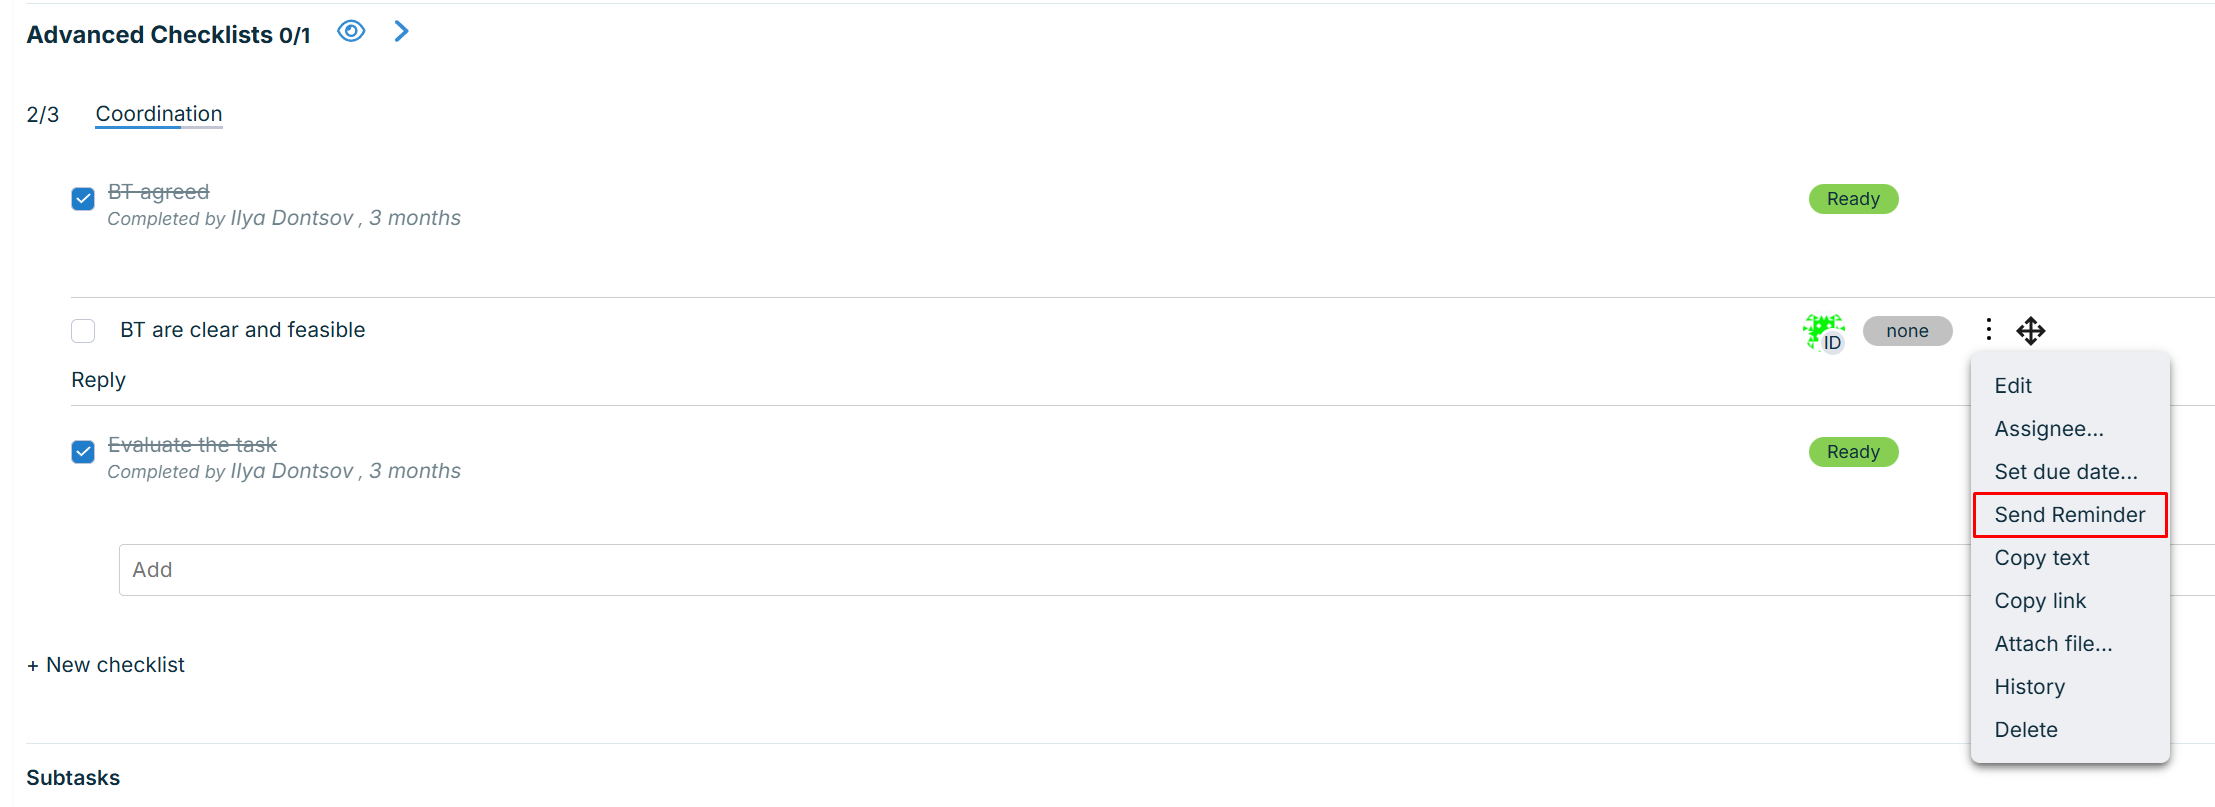Open the 'none' status dropdown
Viewport: 2215px width, 807px height.
1907,331
